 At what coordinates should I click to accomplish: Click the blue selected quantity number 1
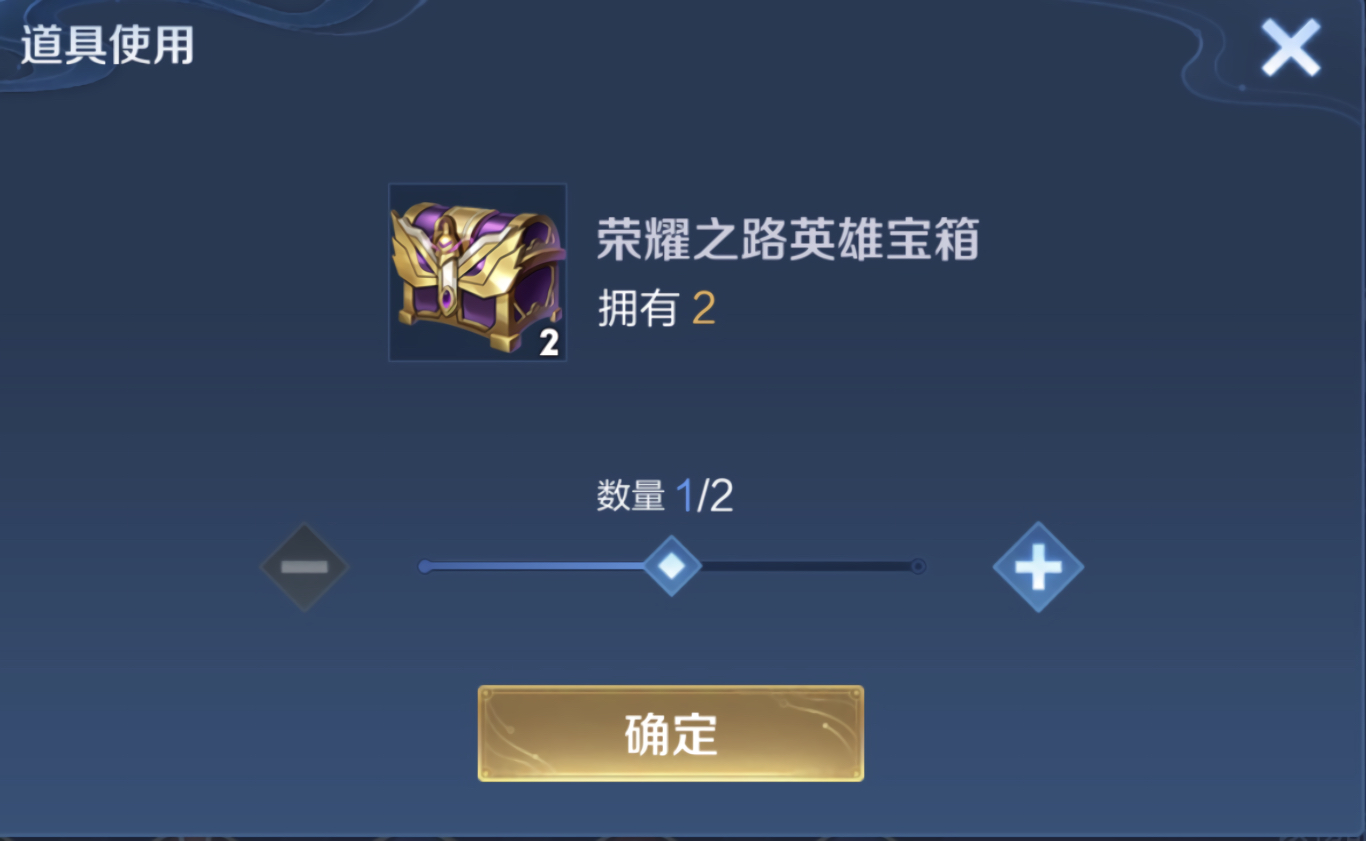point(685,496)
